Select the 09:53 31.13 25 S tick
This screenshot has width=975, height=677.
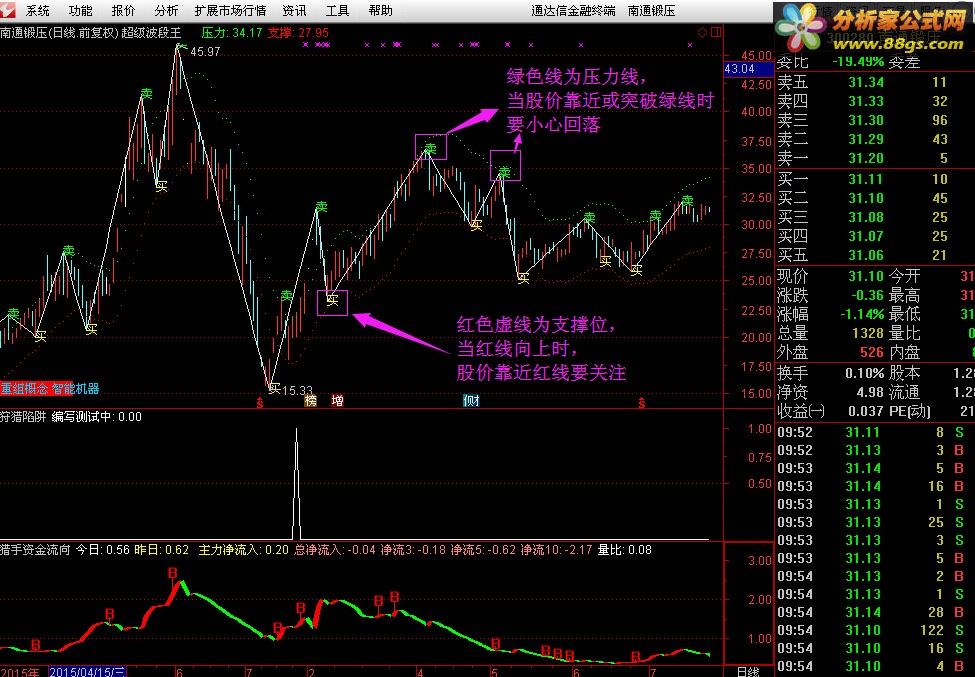[x=875, y=522]
